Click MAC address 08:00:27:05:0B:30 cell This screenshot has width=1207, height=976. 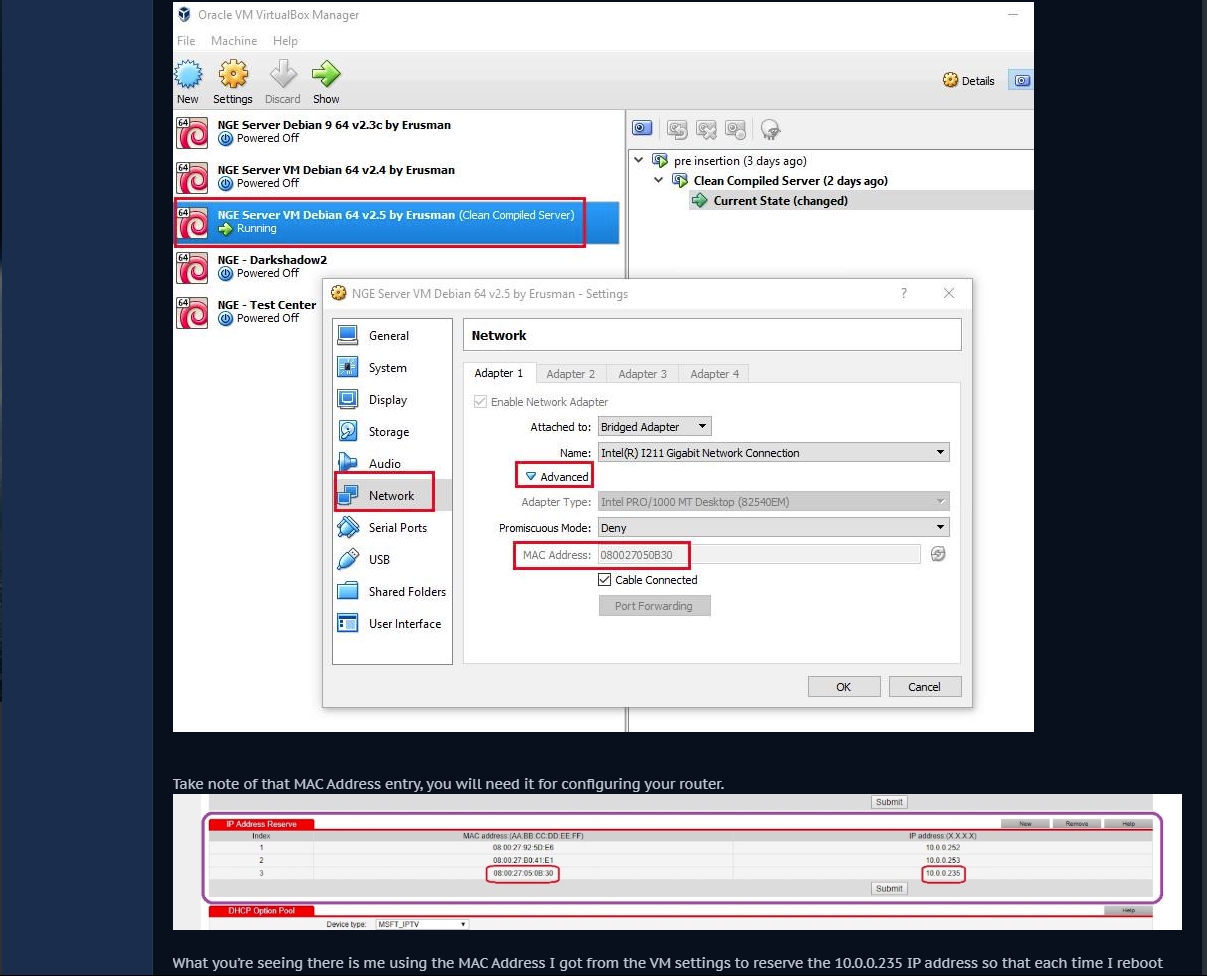coord(524,873)
